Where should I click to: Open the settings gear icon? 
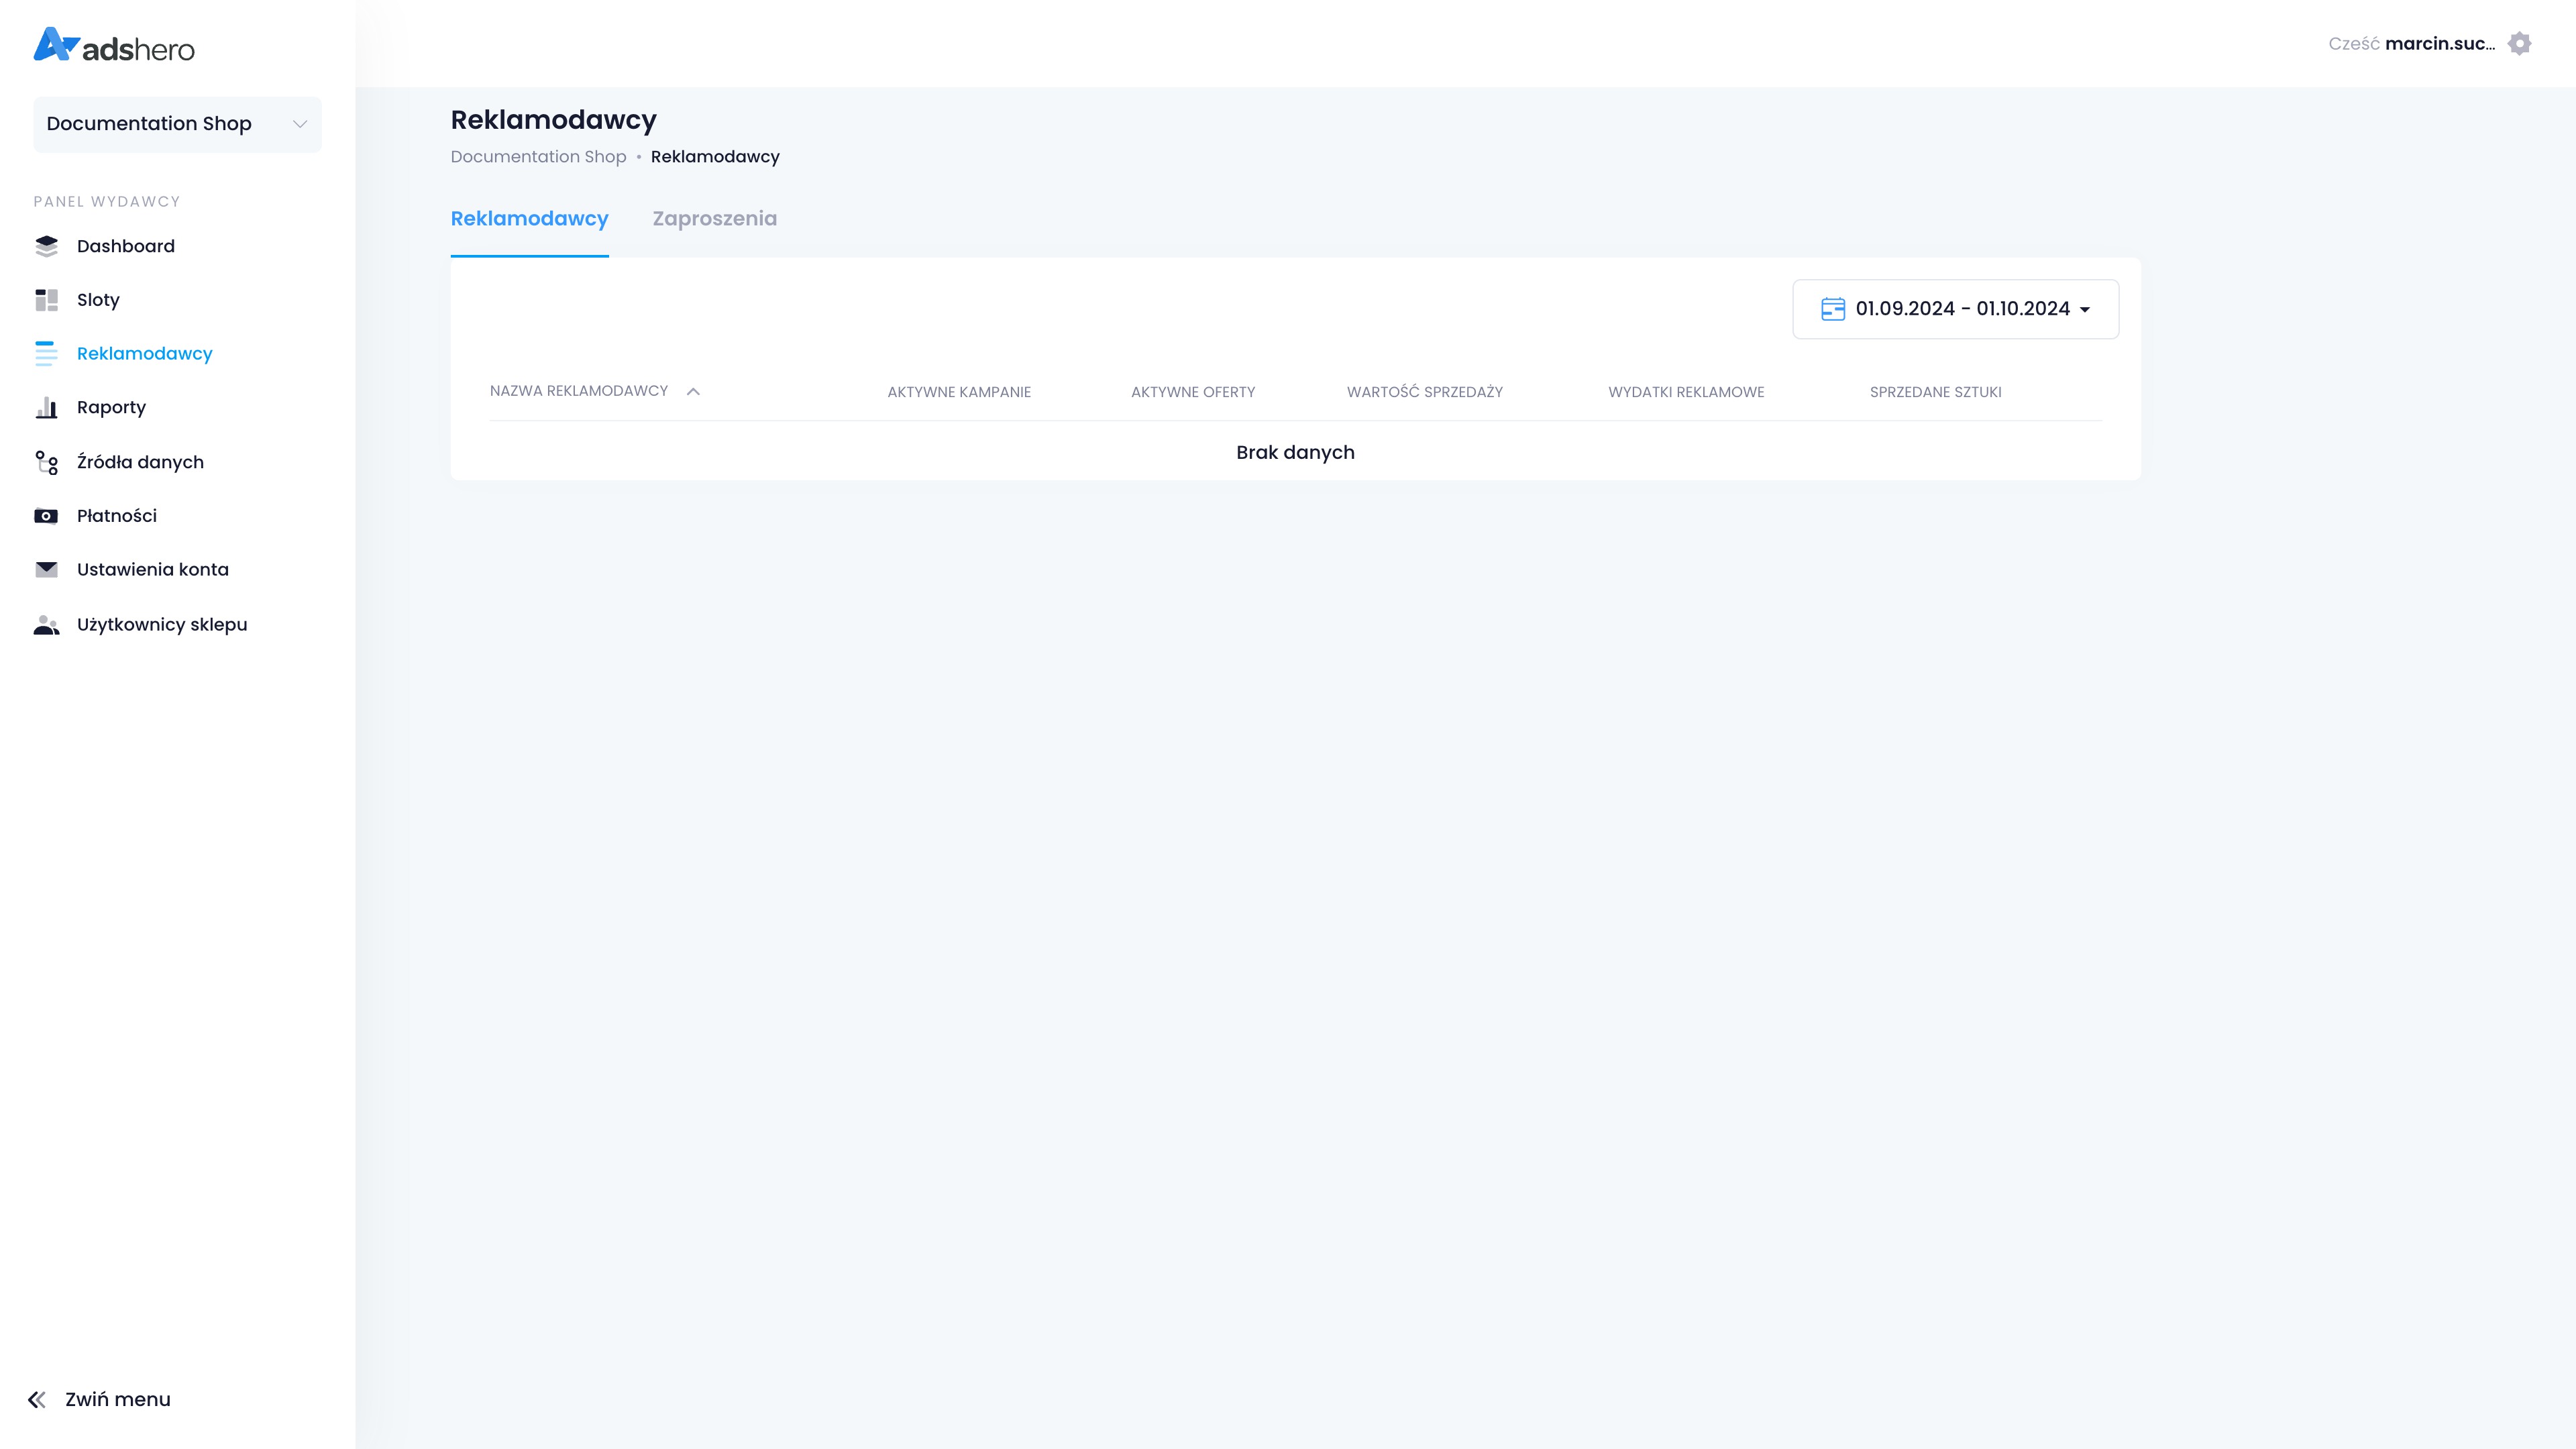[x=2519, y=44]
